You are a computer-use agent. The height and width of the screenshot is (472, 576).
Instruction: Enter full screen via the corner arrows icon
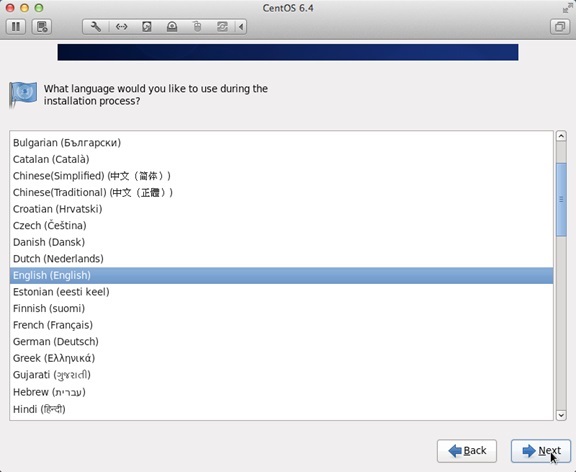(567, 8)
